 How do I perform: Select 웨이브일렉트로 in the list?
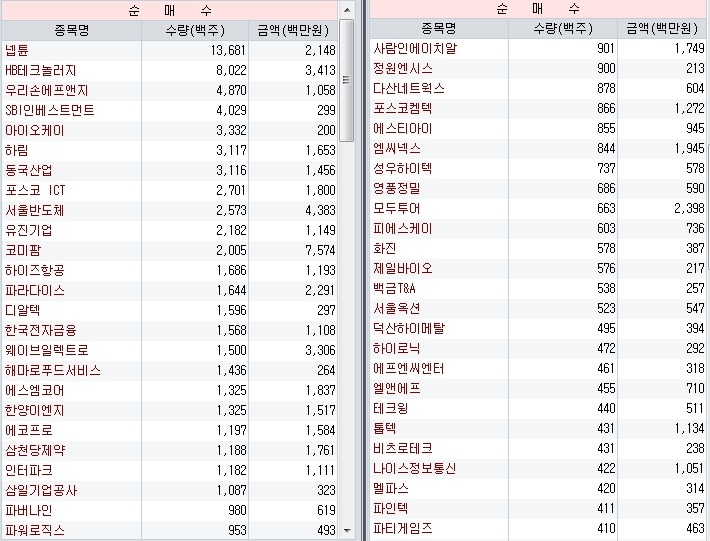coord(46,350)
